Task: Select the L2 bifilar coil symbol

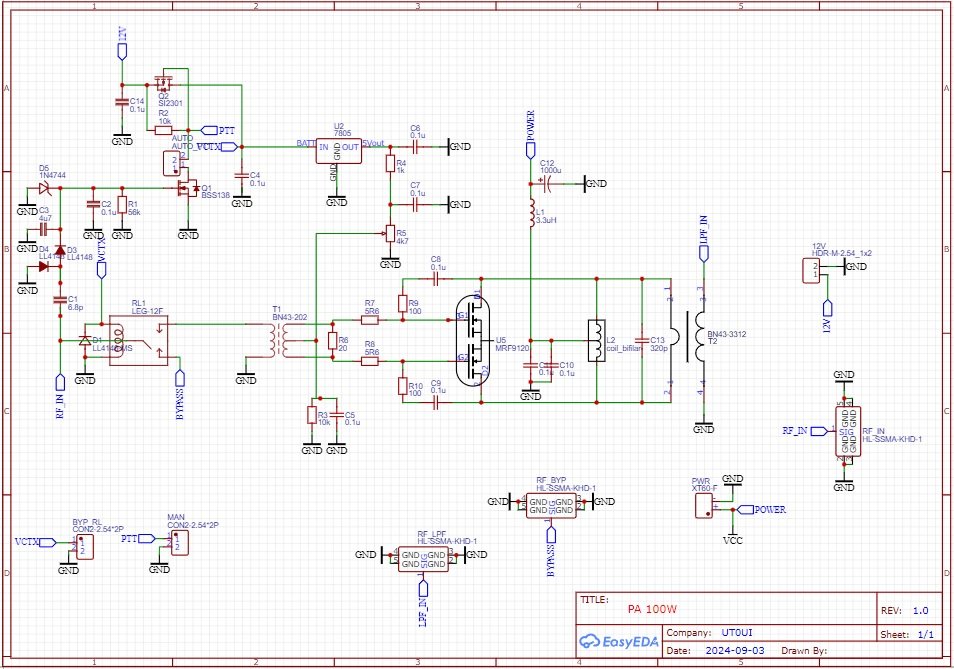Action: click(596, 340)
